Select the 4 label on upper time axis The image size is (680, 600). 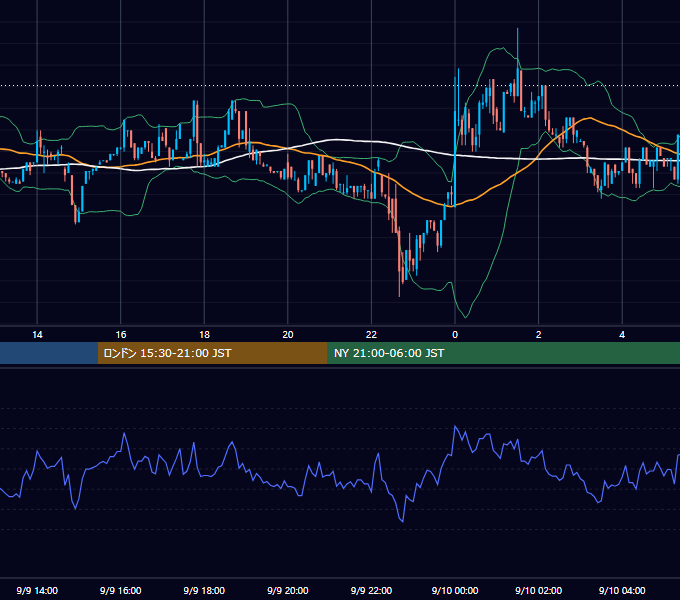click(622, 335)
